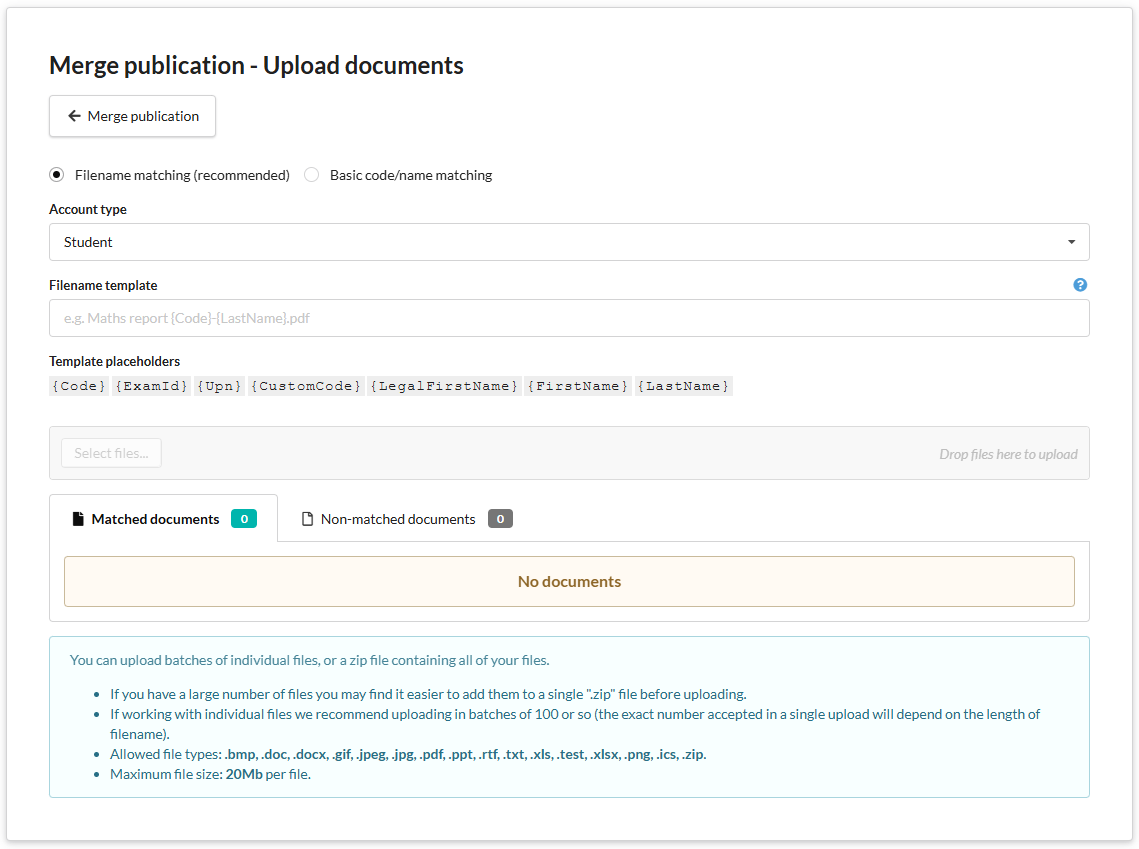Click the gray 0 counter badge

click(500, 518)
